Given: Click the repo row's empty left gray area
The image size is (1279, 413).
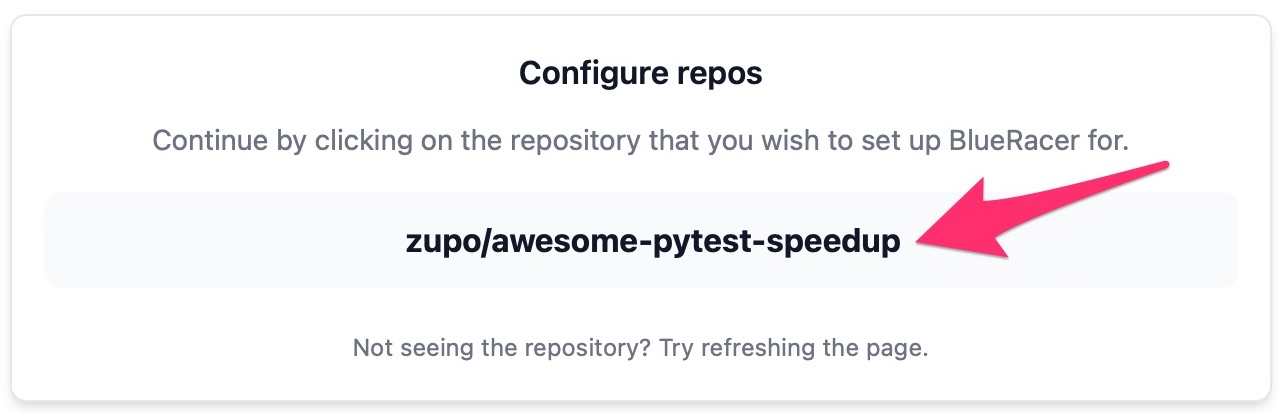Looking at the screenshot, I should click(200, 241).
